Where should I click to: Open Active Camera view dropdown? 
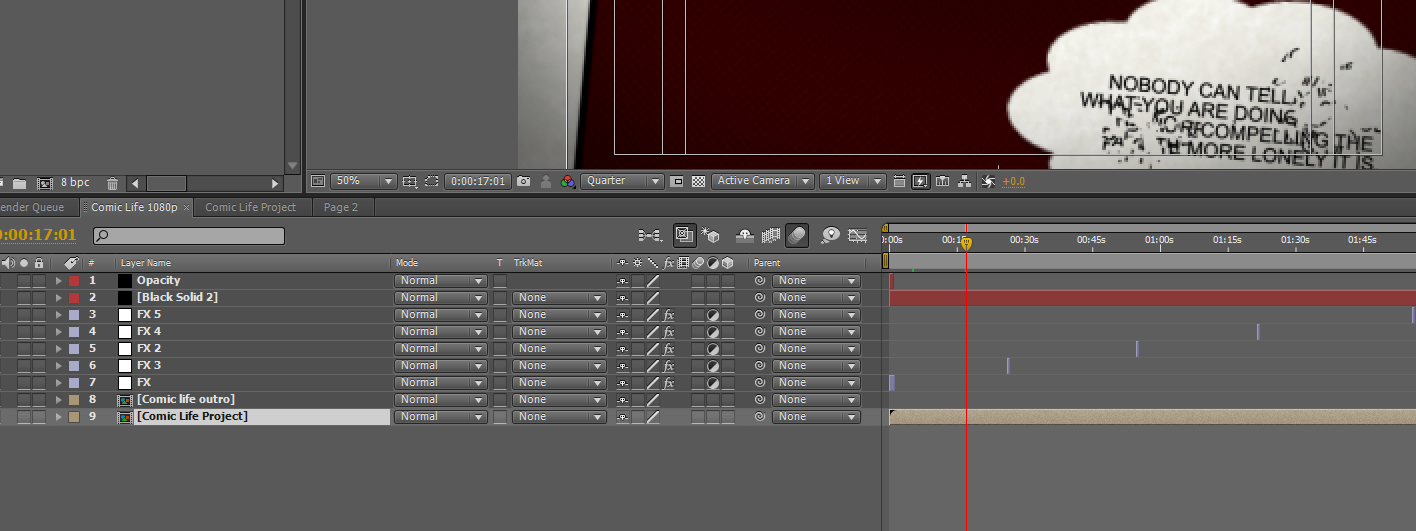762,181
